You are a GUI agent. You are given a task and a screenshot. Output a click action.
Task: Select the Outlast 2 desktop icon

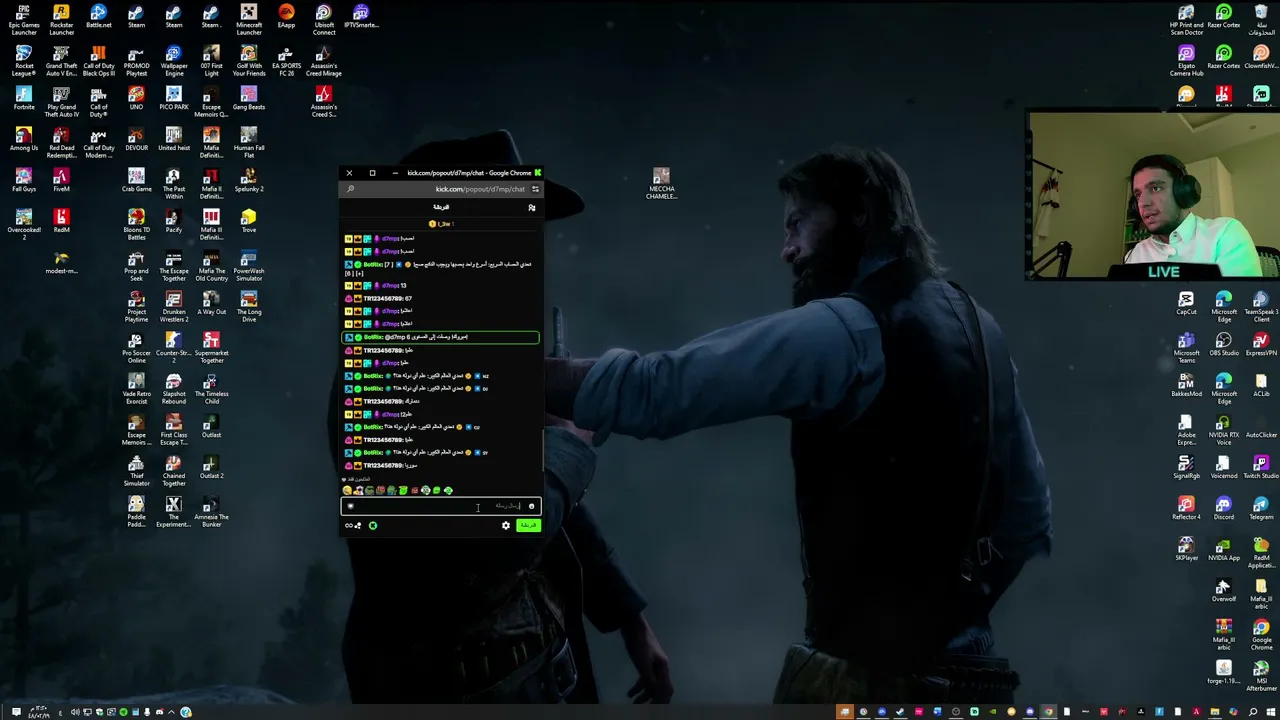(211, 467)
